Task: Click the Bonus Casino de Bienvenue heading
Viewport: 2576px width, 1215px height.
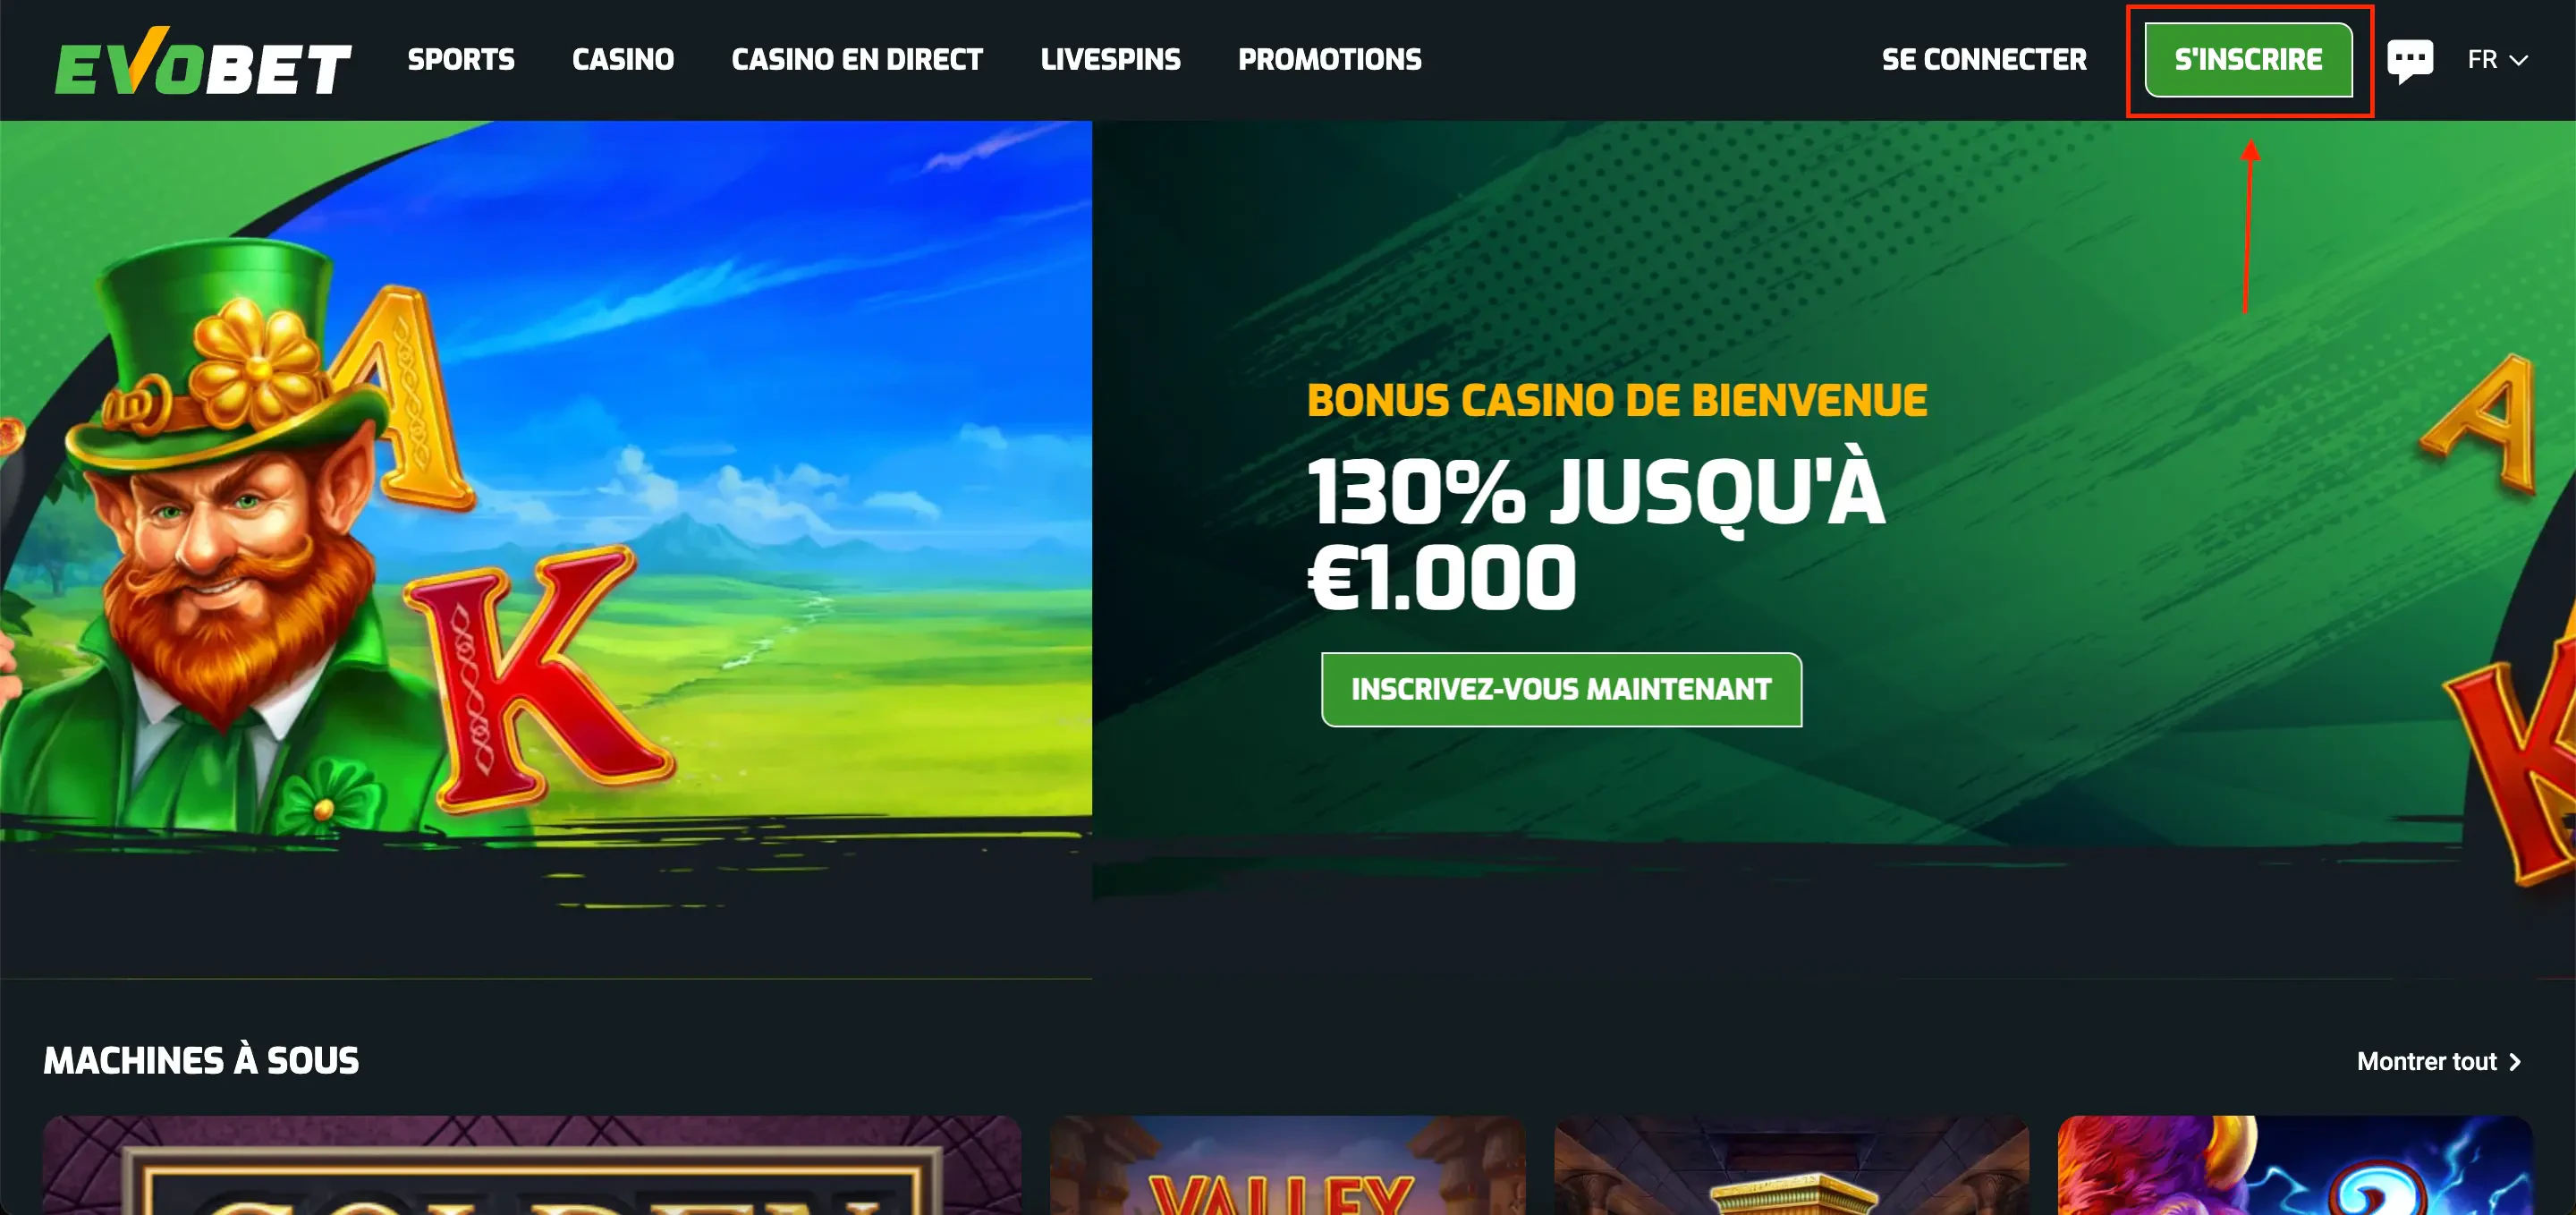Action: pyautogui.click(x=1617, y=400)
